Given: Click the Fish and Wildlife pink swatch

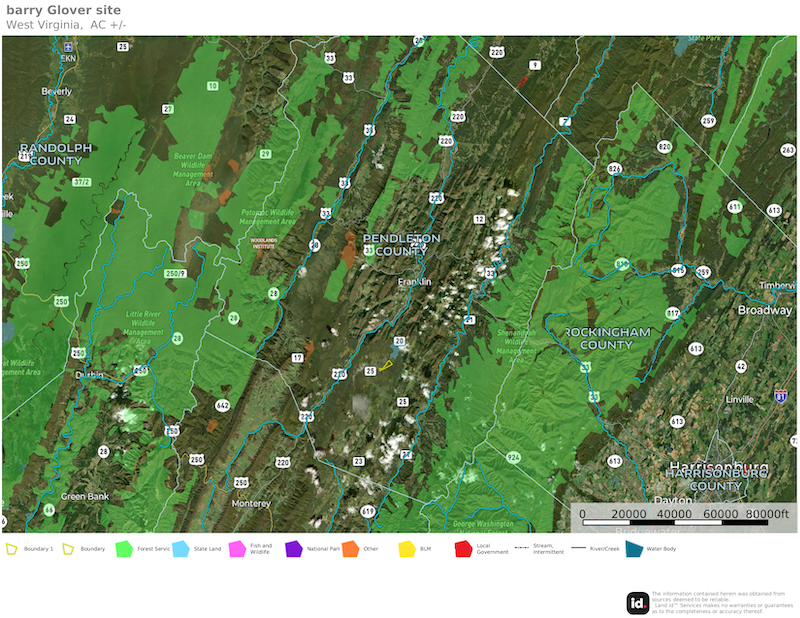Looking at the screenshot, I should click(x=237, y=548).
